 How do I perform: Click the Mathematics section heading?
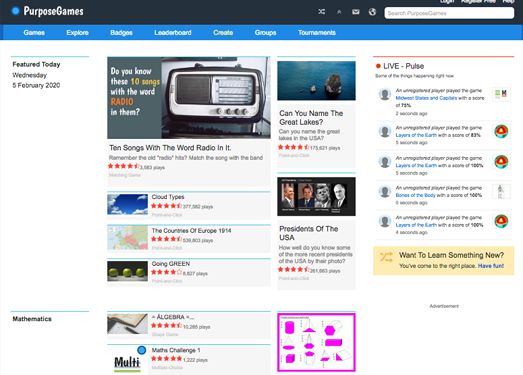coord(32,319)
